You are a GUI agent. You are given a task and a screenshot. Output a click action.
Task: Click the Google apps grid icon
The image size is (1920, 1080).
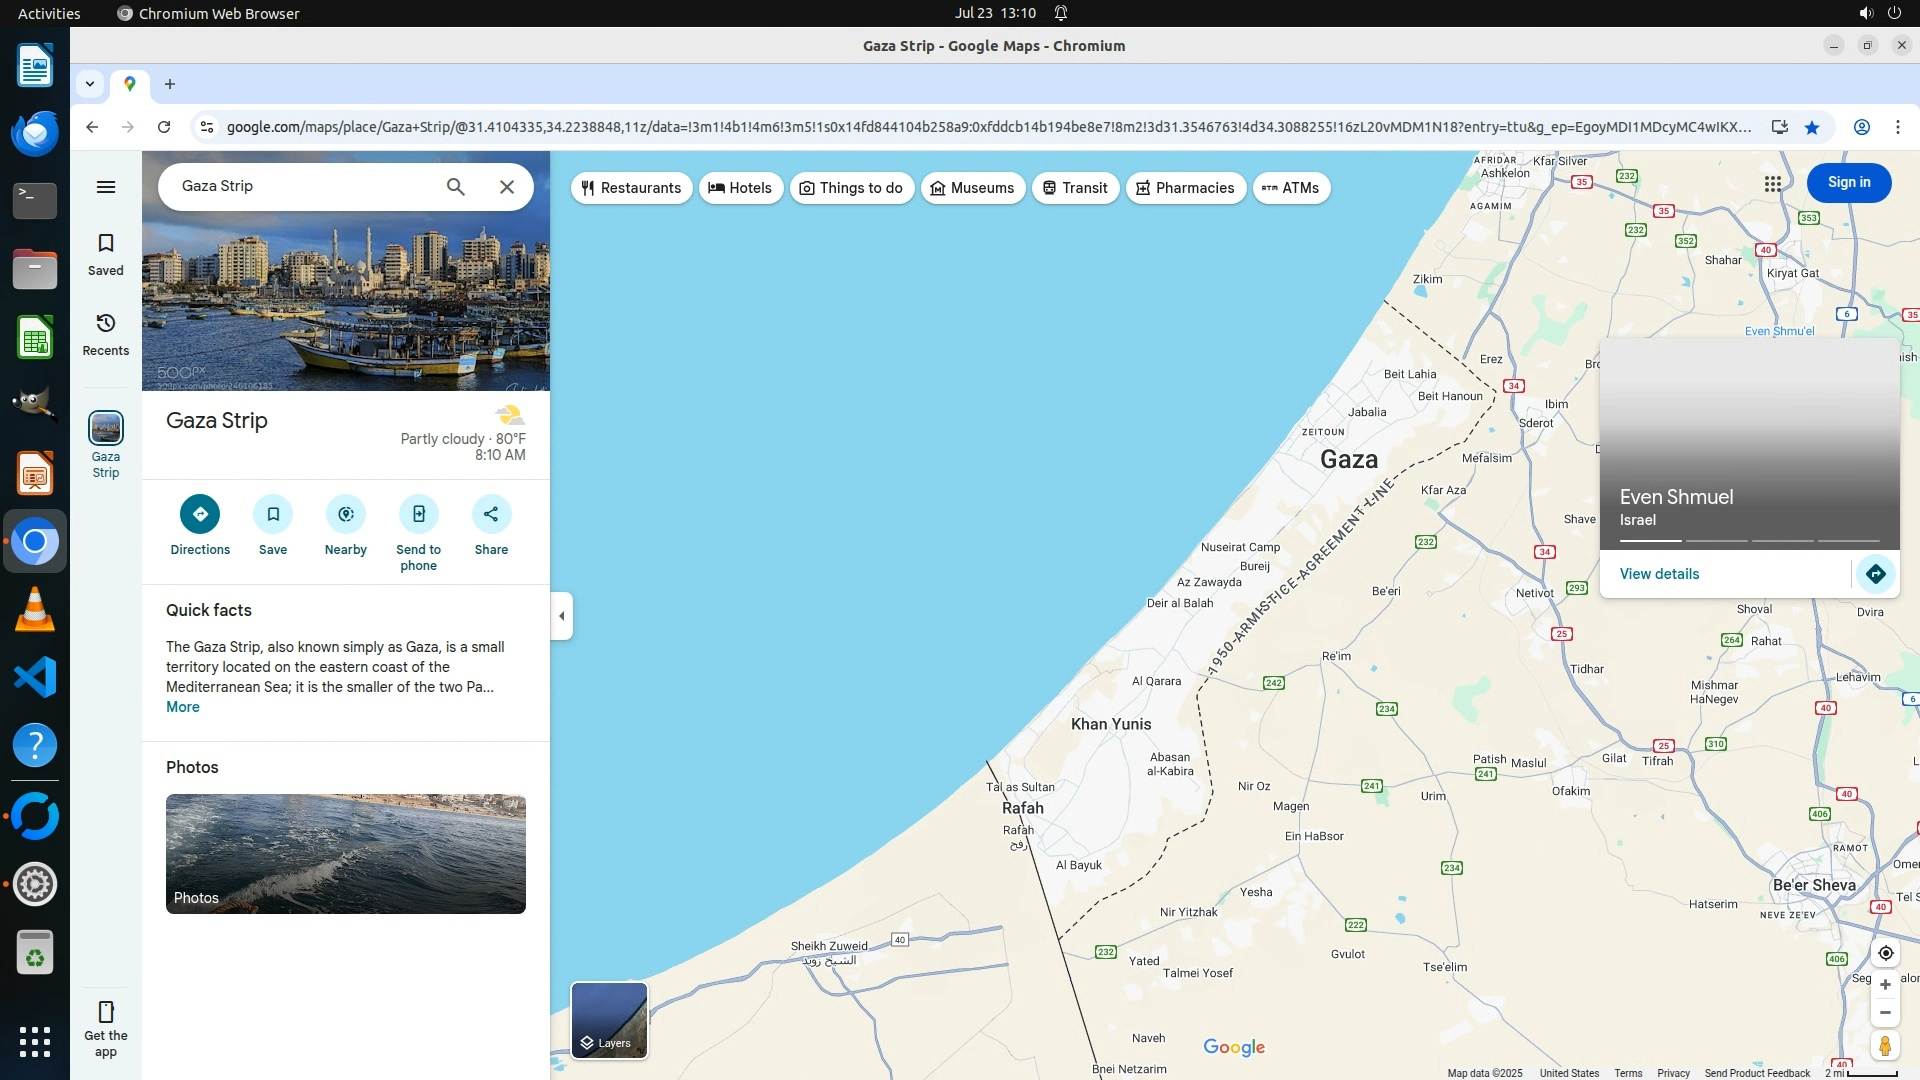(x=1772, y=183)
